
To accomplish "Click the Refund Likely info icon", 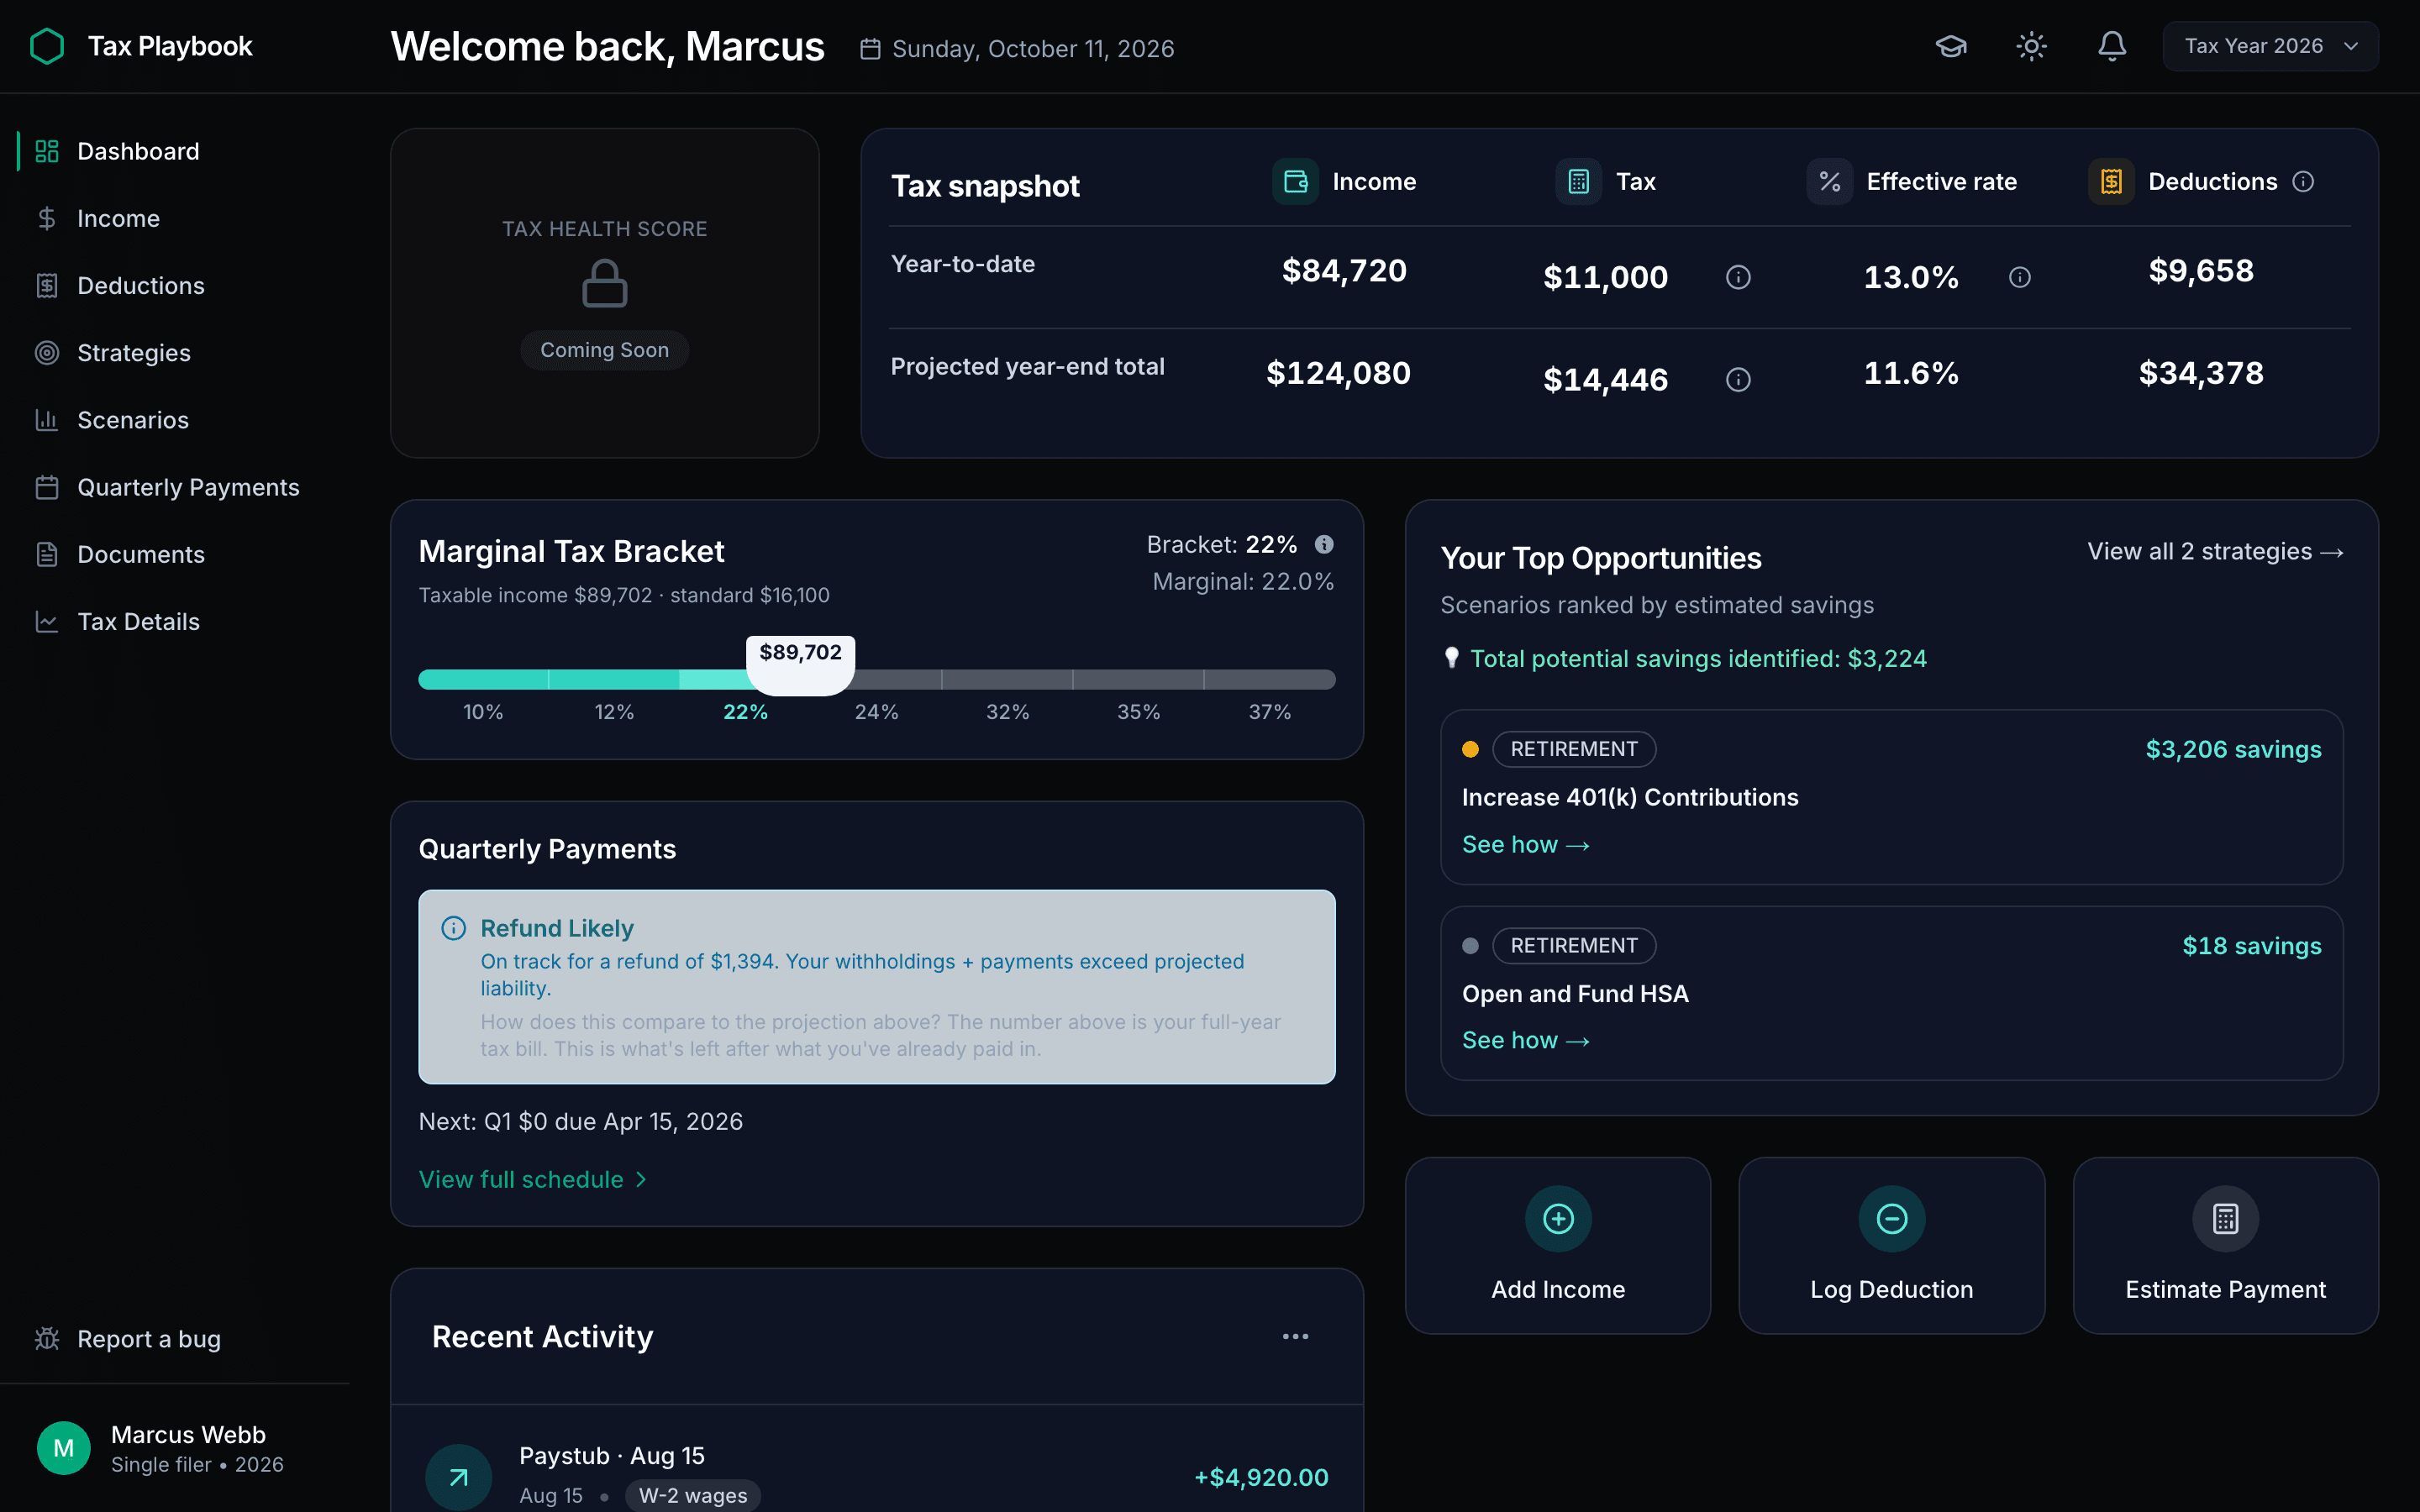I will (453, 928).
